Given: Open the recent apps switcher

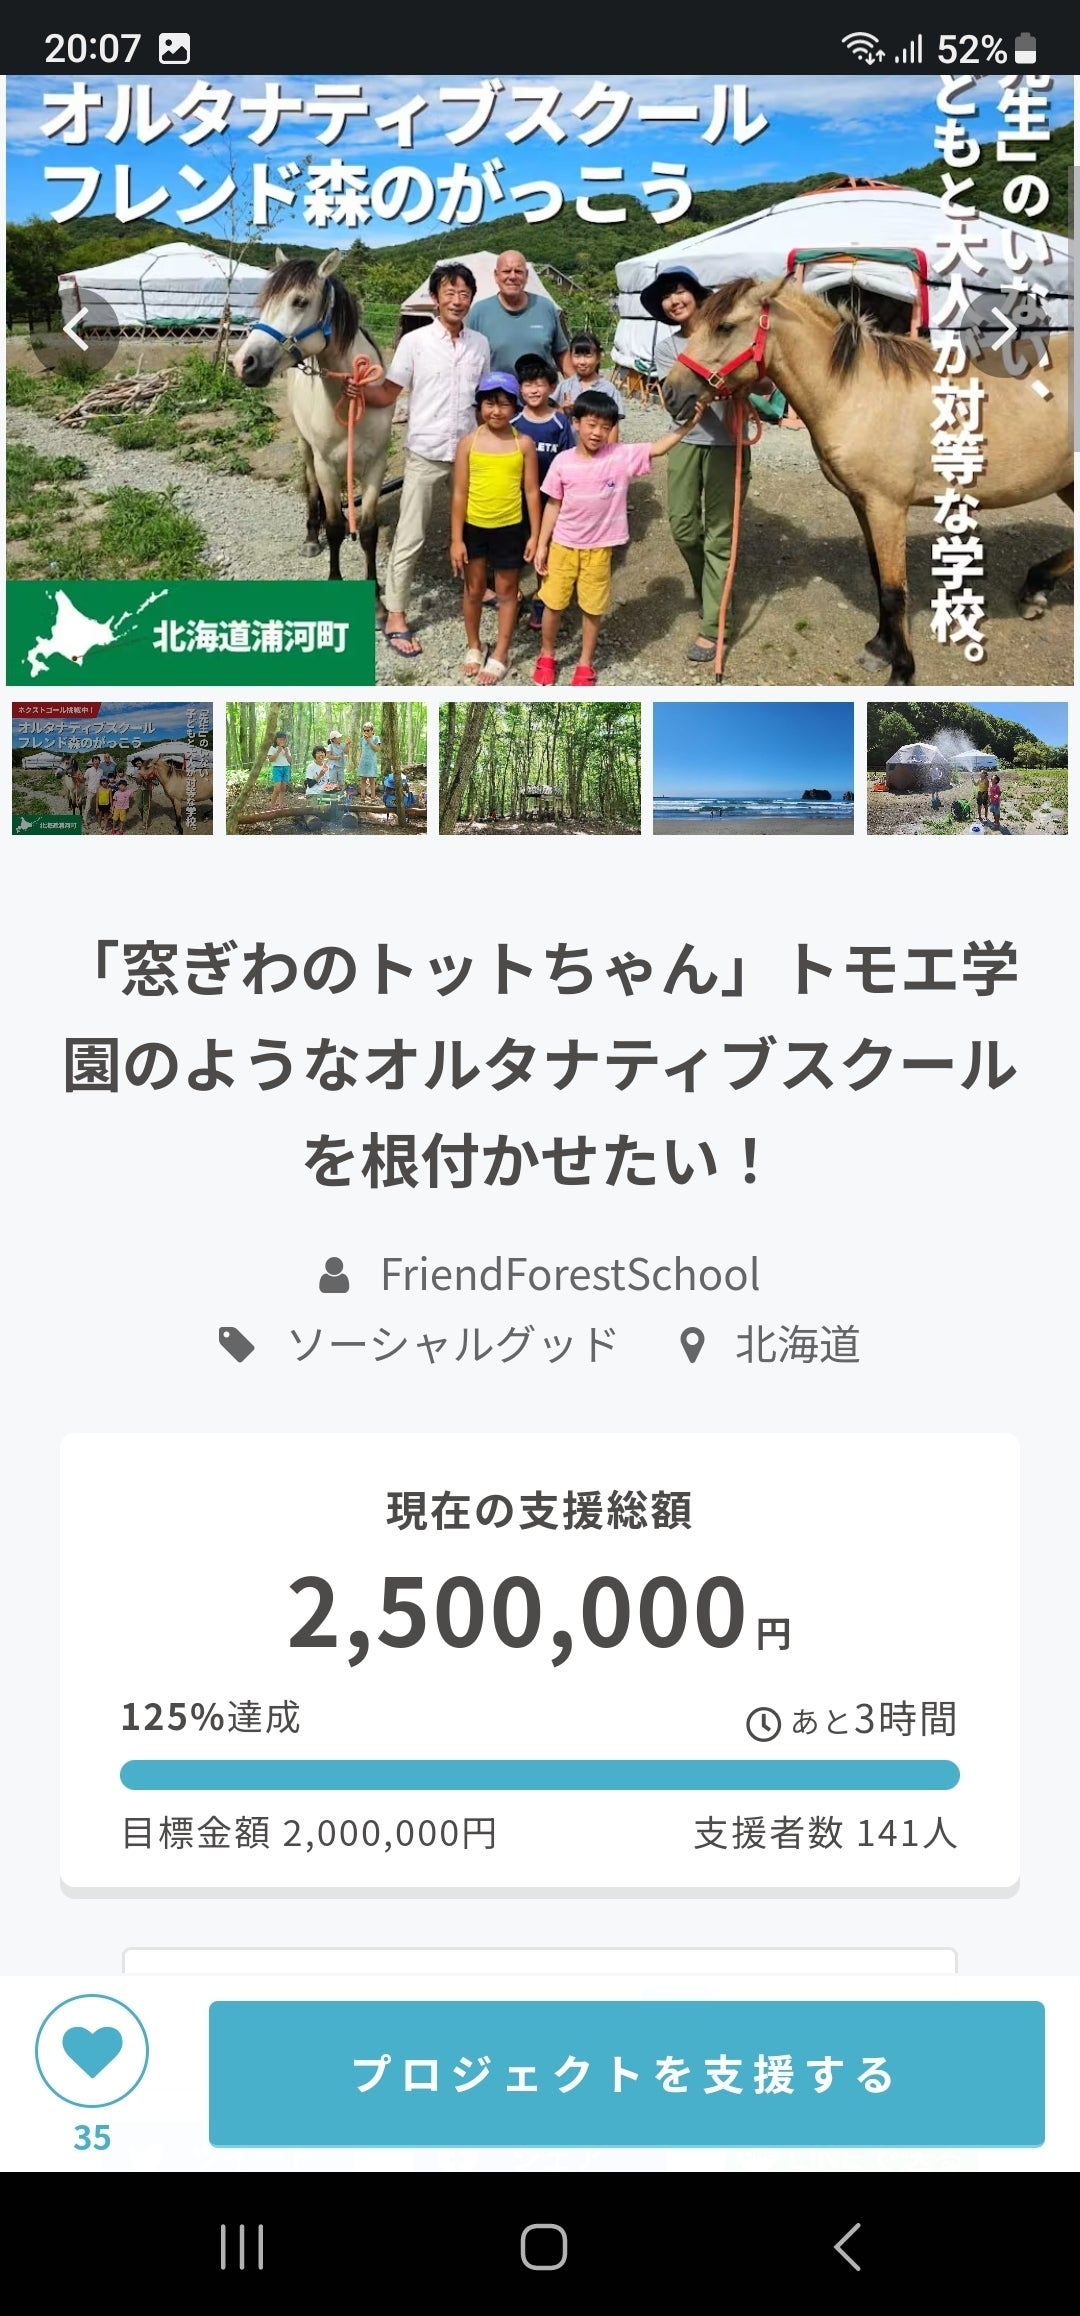Looking at the screenshot, I should 242,2246.
